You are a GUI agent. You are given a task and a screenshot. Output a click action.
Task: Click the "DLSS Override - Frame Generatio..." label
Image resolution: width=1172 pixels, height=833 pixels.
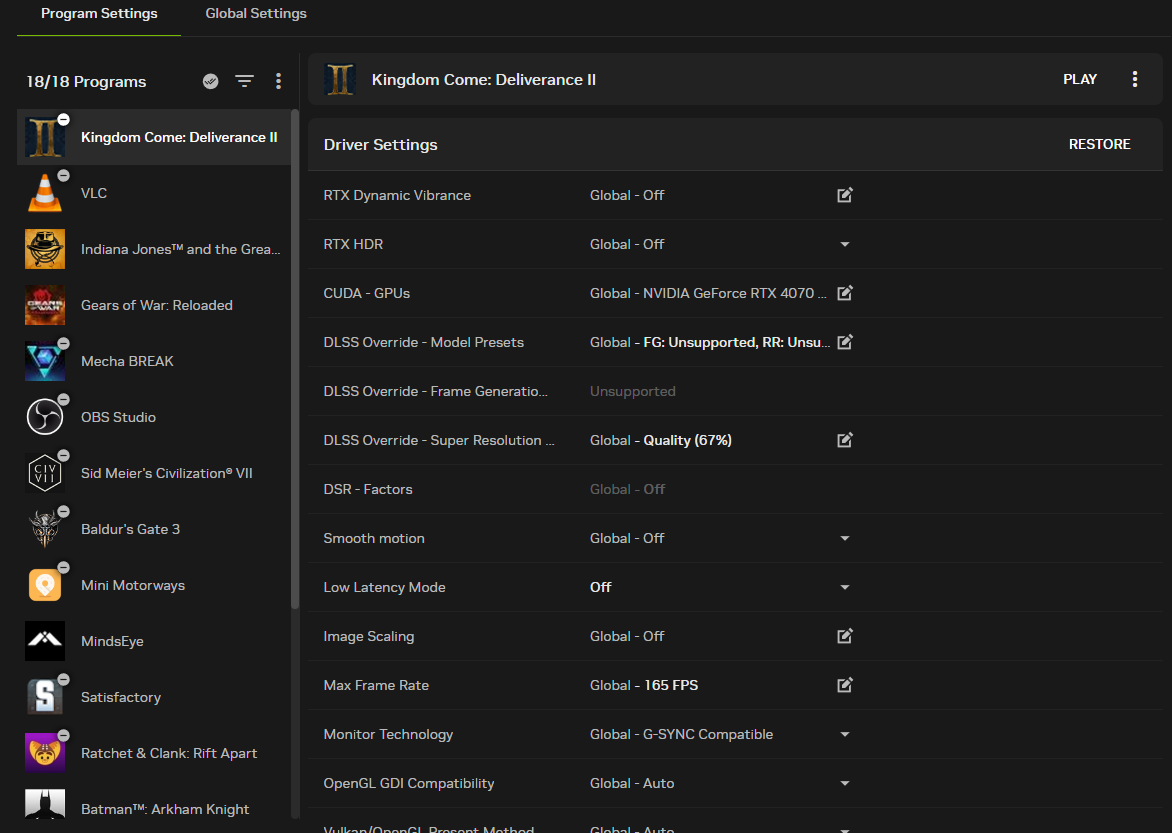click(436, 391)
